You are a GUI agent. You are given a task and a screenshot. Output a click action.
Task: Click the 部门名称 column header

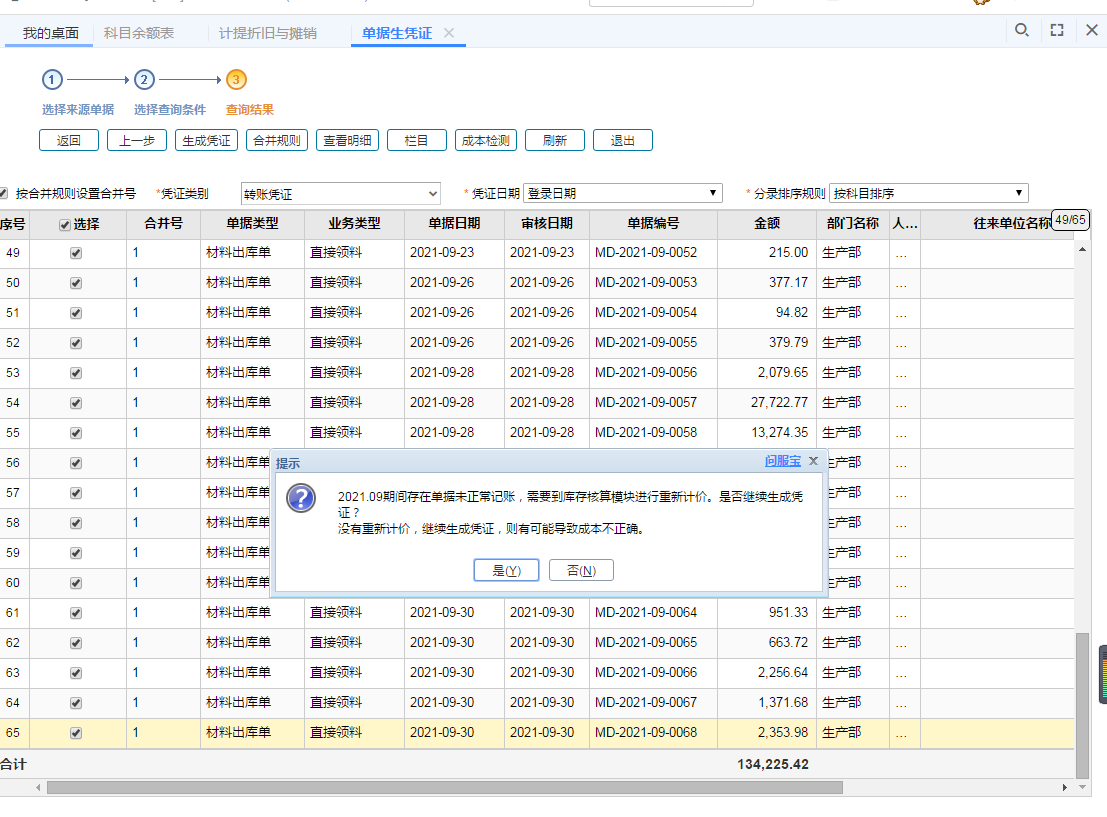click(853, 224)
